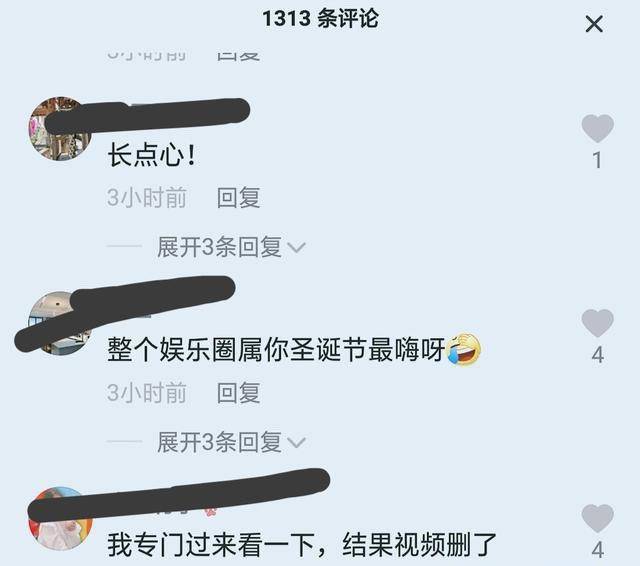Tap the '长点心!' comment text

152,155
